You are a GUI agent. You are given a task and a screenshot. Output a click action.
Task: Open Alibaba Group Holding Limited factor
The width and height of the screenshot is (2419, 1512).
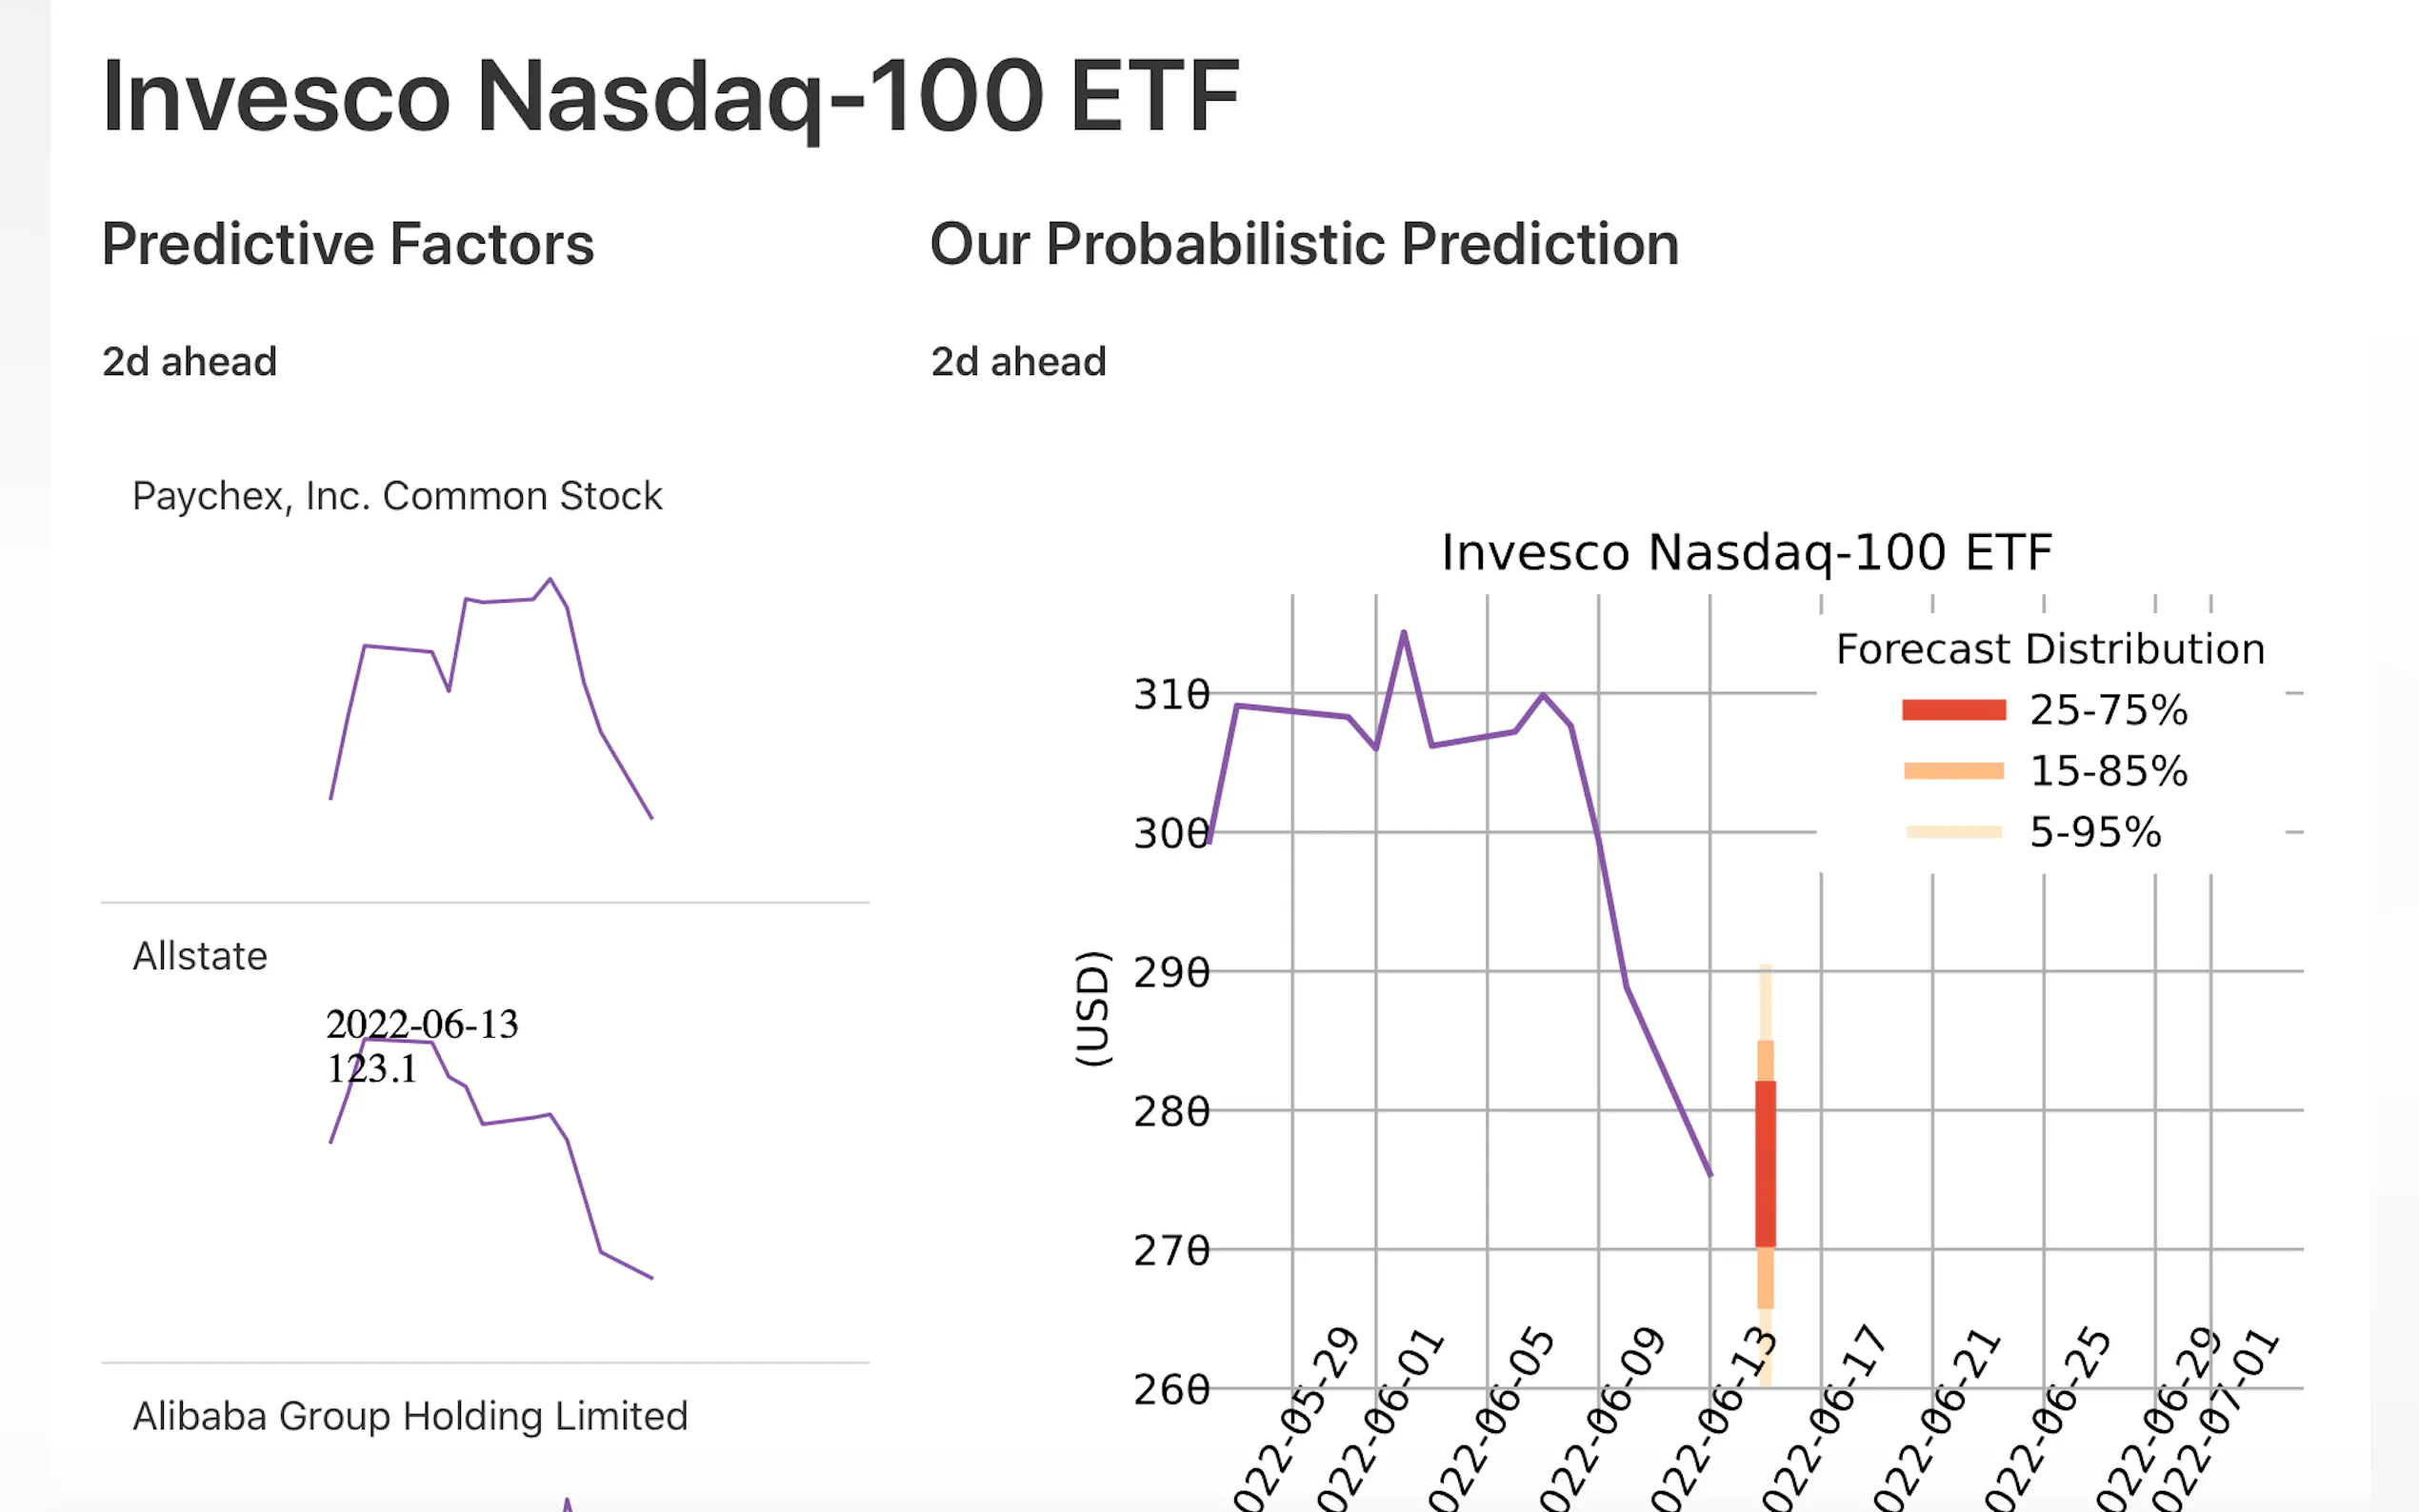[410, 1416]
